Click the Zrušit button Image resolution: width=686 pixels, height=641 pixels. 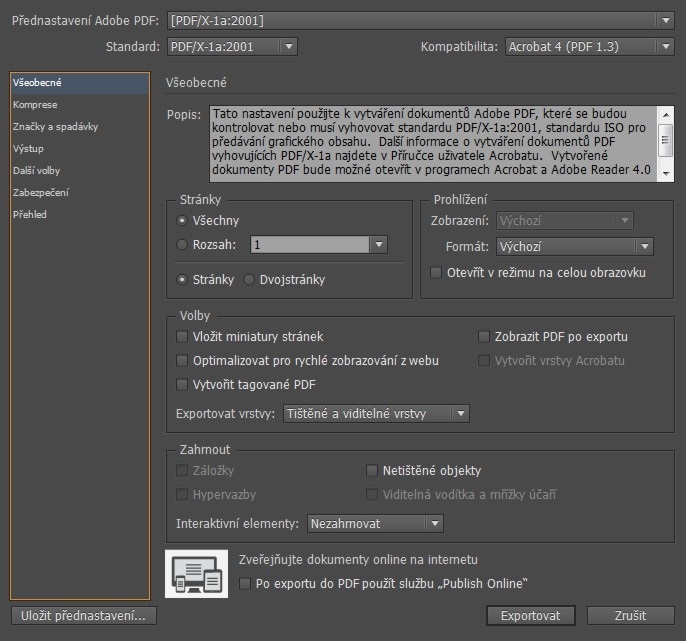[x=630, y=616]
